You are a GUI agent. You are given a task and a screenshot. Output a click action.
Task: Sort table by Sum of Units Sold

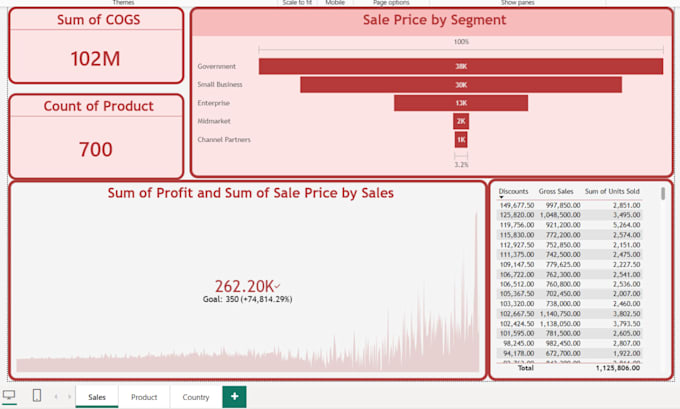612,191
